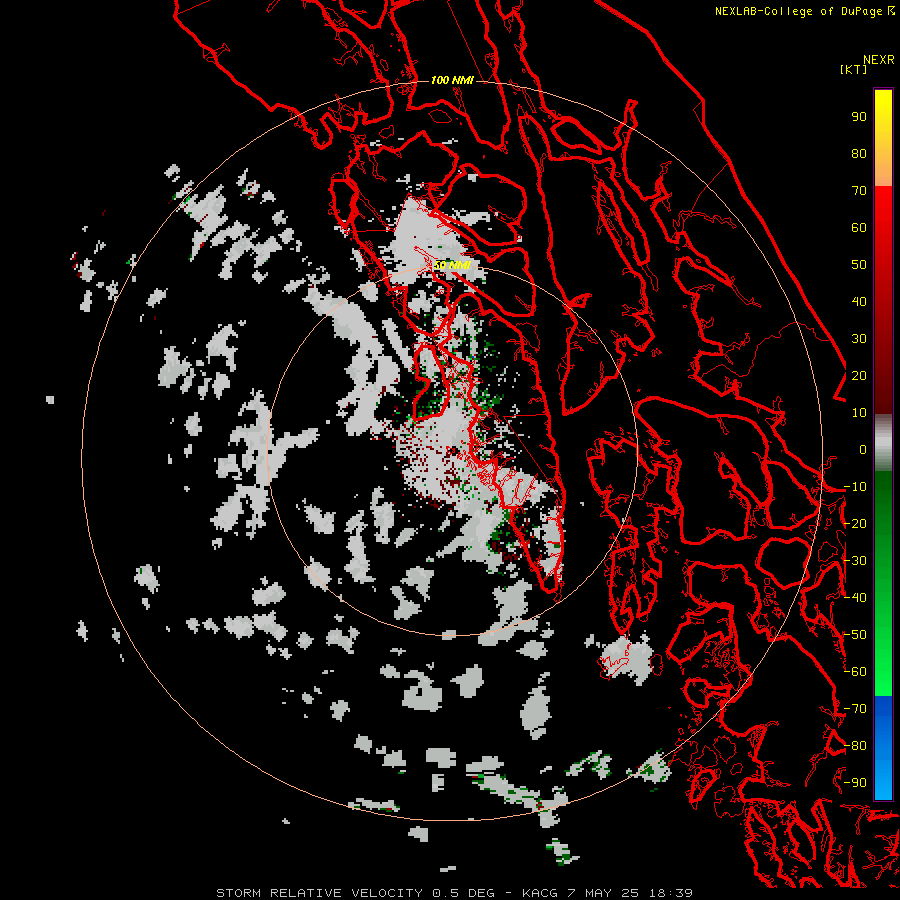The height and width of the screenshot is (900, 900).
Task: Select the -70 value on velocity scale
Action: tap(855, 708)
